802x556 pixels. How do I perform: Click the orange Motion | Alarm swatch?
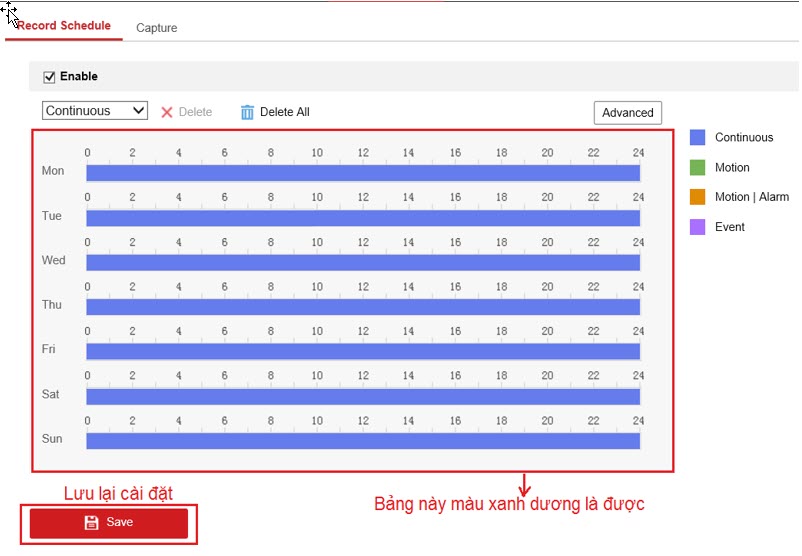point(697,197)
